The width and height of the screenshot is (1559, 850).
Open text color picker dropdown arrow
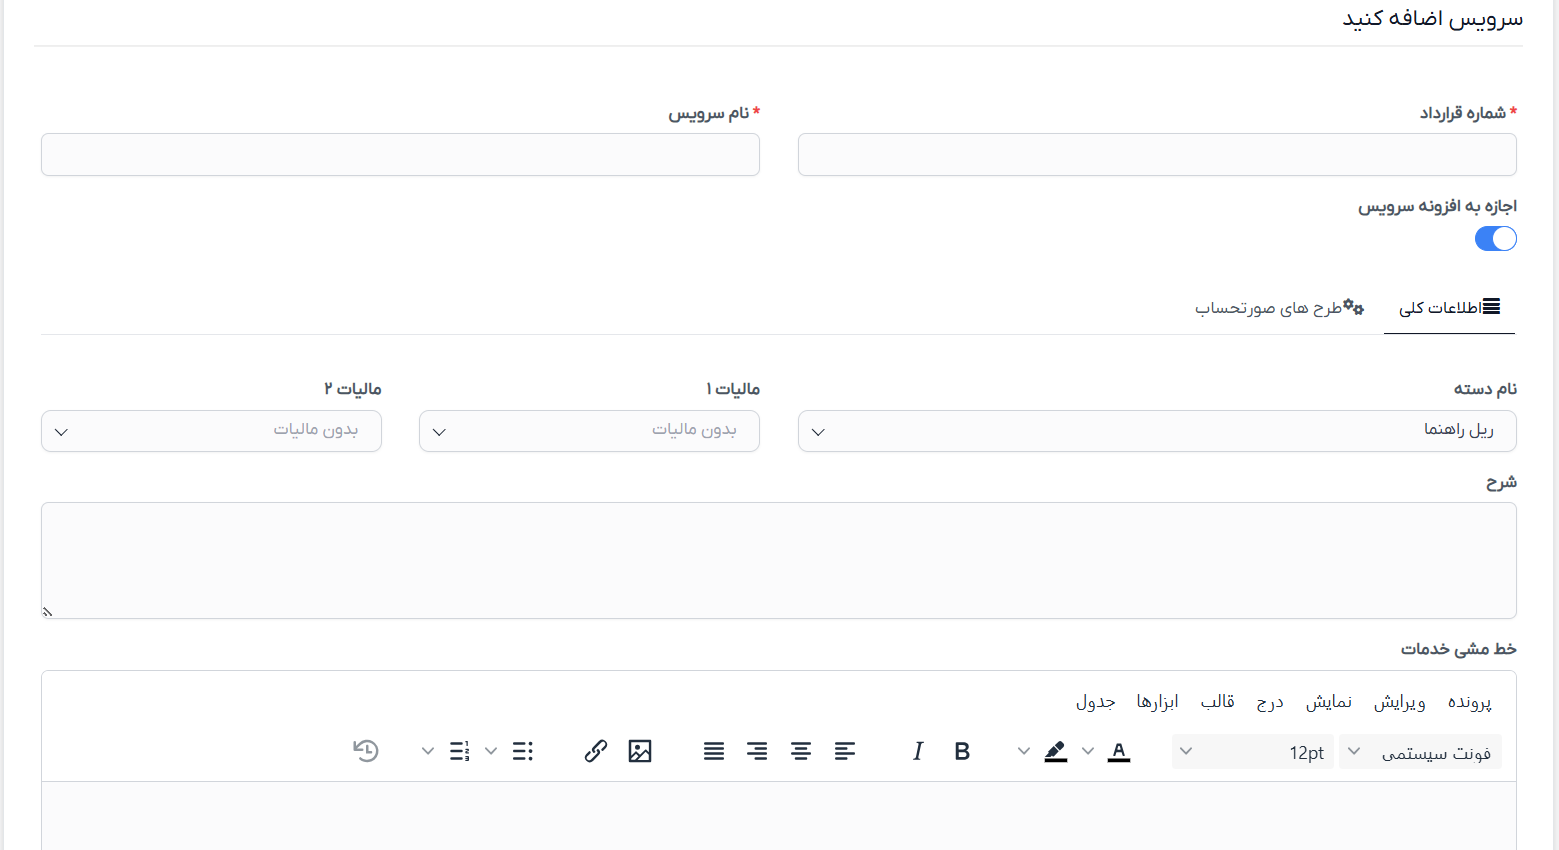point(1088,751)
